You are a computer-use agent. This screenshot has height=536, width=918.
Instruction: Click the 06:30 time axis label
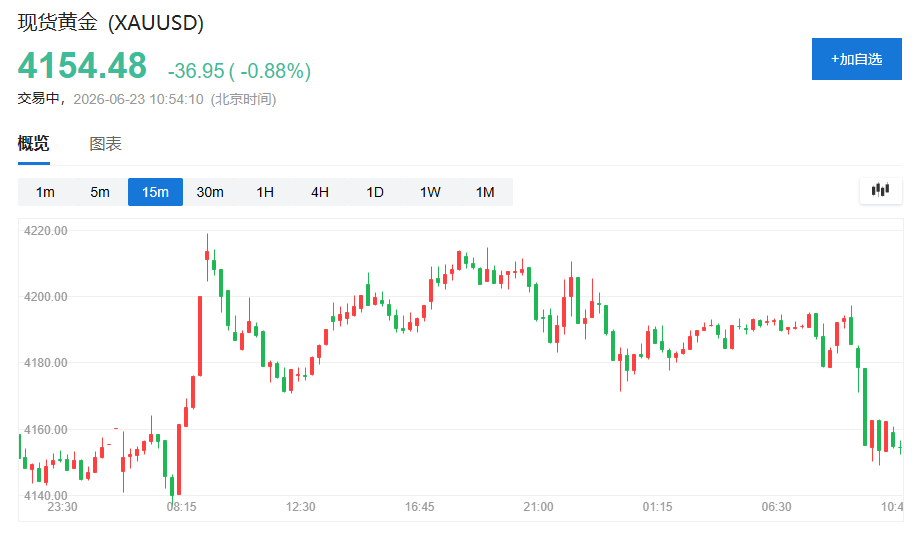(x=776, y=507)
